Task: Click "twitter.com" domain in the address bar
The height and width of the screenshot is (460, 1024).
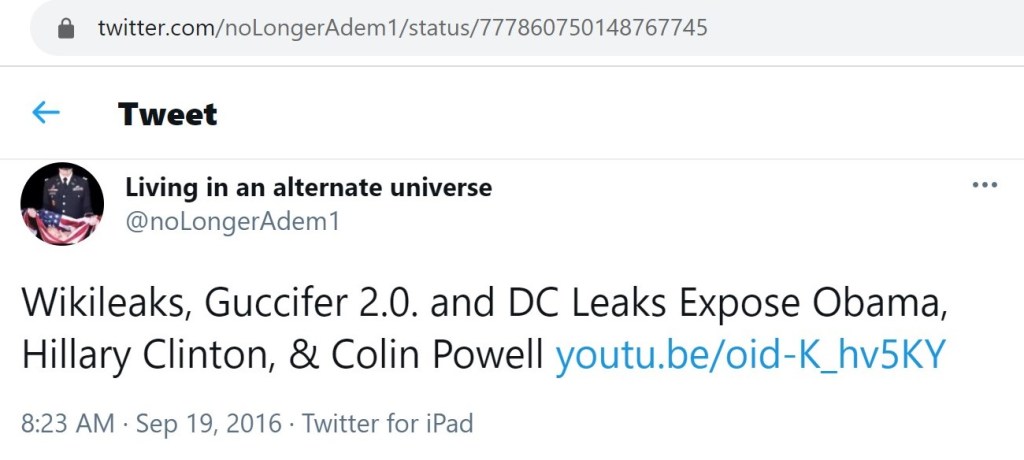Action: point(155,28)
